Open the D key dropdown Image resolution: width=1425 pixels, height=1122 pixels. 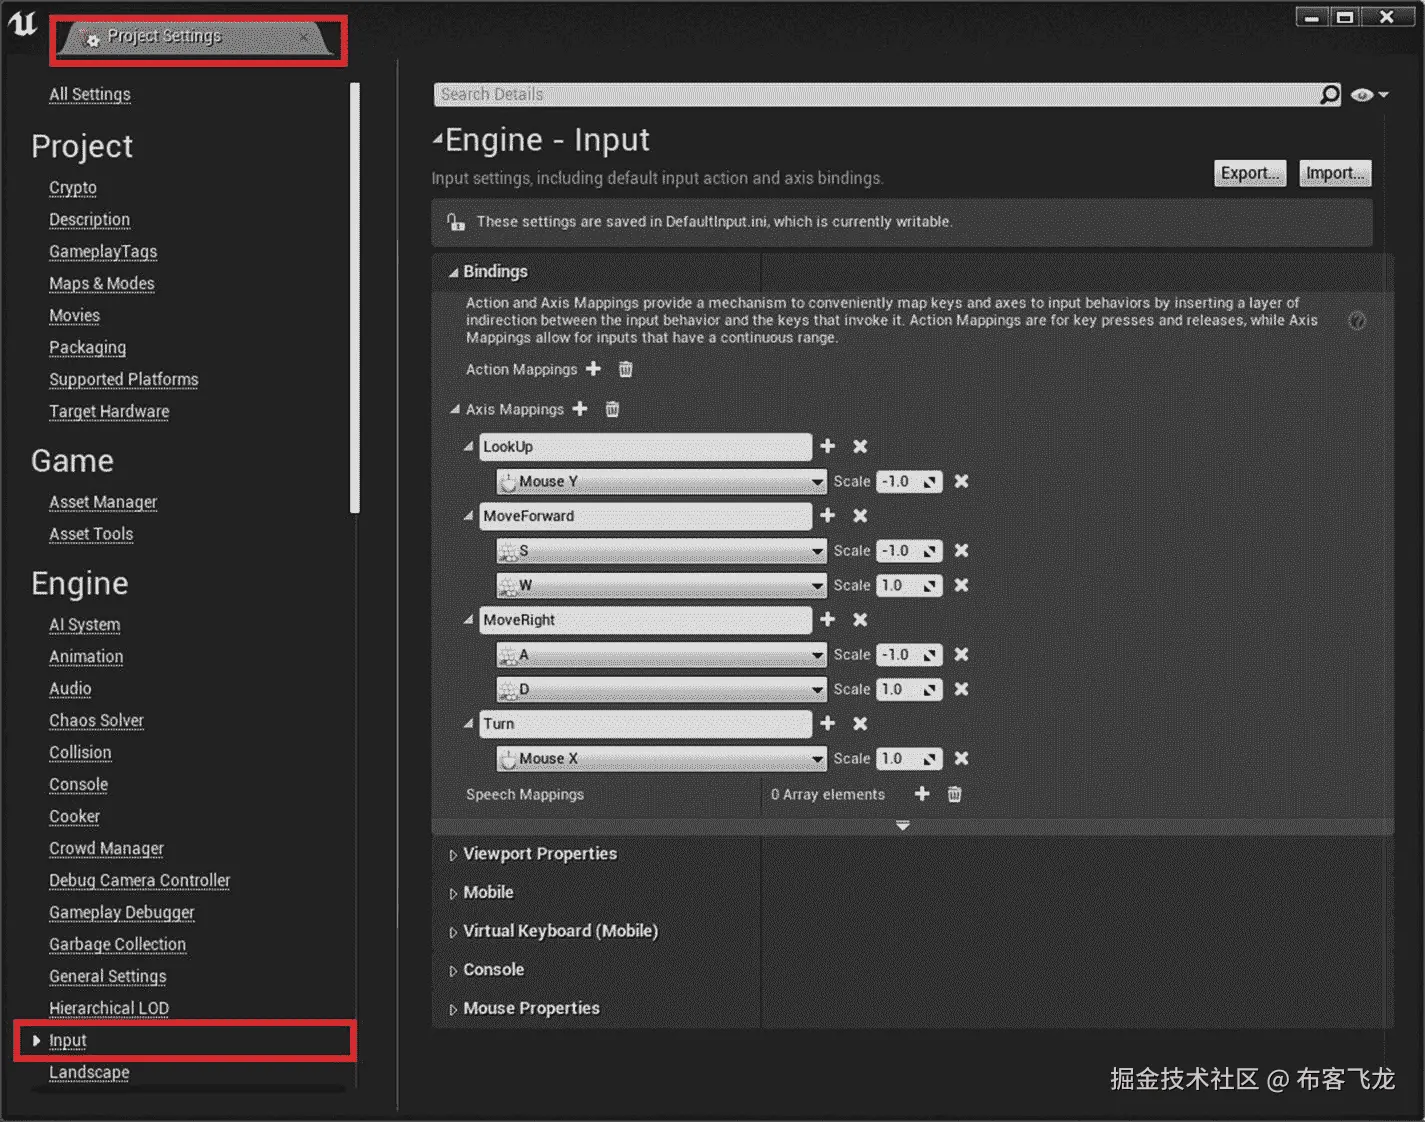(662, 689)
